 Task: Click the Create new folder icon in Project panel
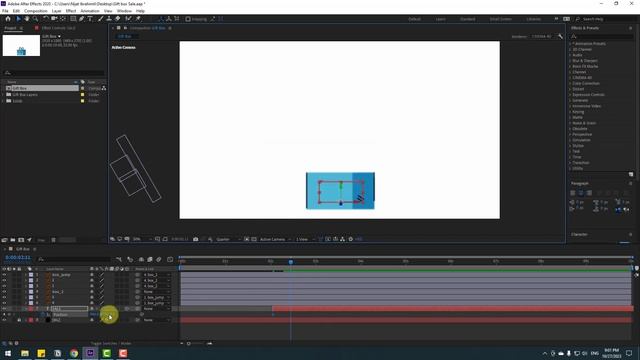13,240
